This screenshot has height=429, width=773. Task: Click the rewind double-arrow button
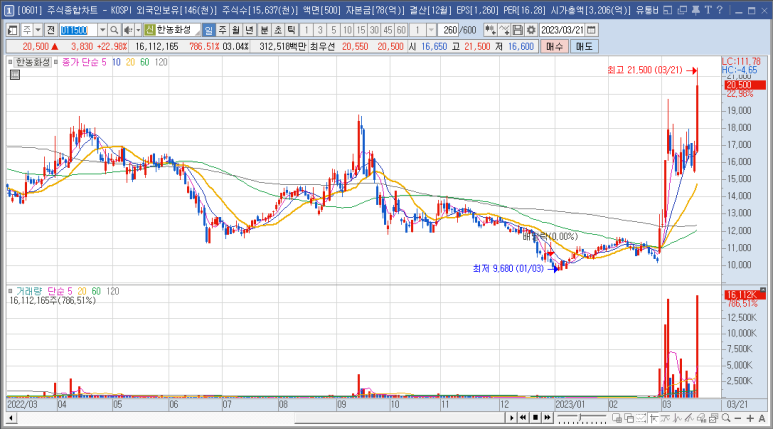click(x=523, y=418)
